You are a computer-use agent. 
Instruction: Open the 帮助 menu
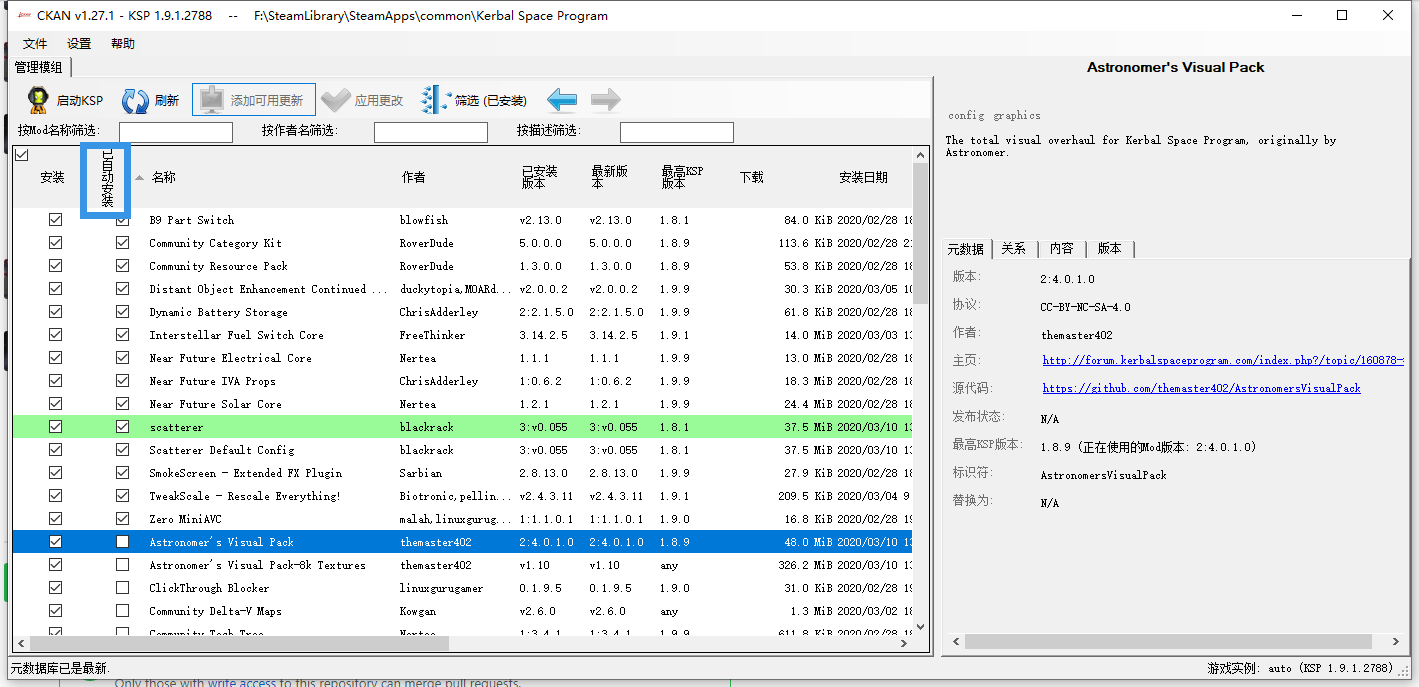click(x=123, y=44)
